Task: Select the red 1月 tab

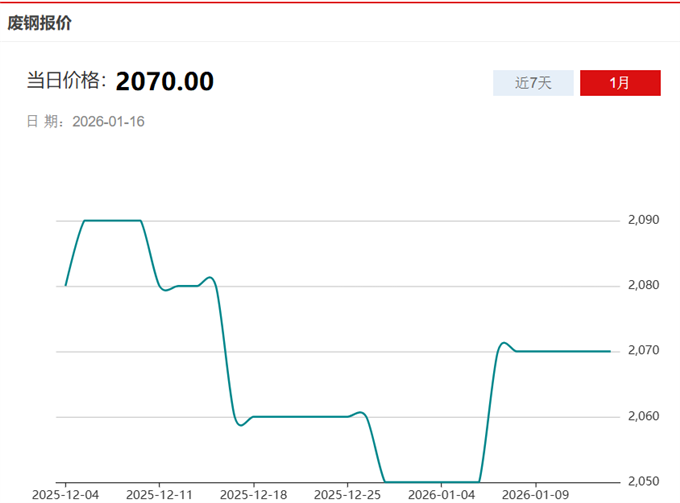Action: click(x=620, y=83)
